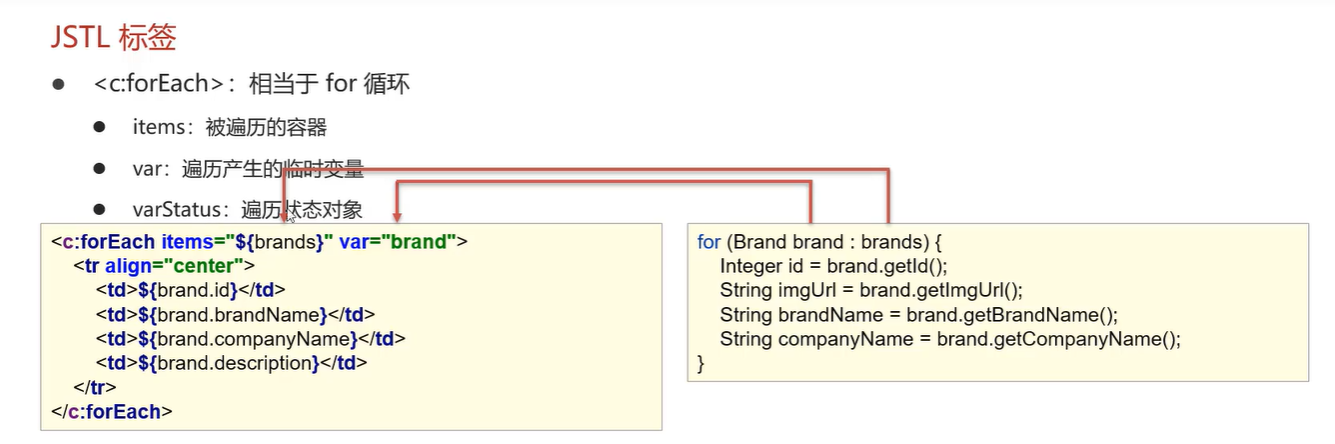The image size is (1335, 444).
Task: Click the ${brand.companyName} table cell line
Action: 250,338
